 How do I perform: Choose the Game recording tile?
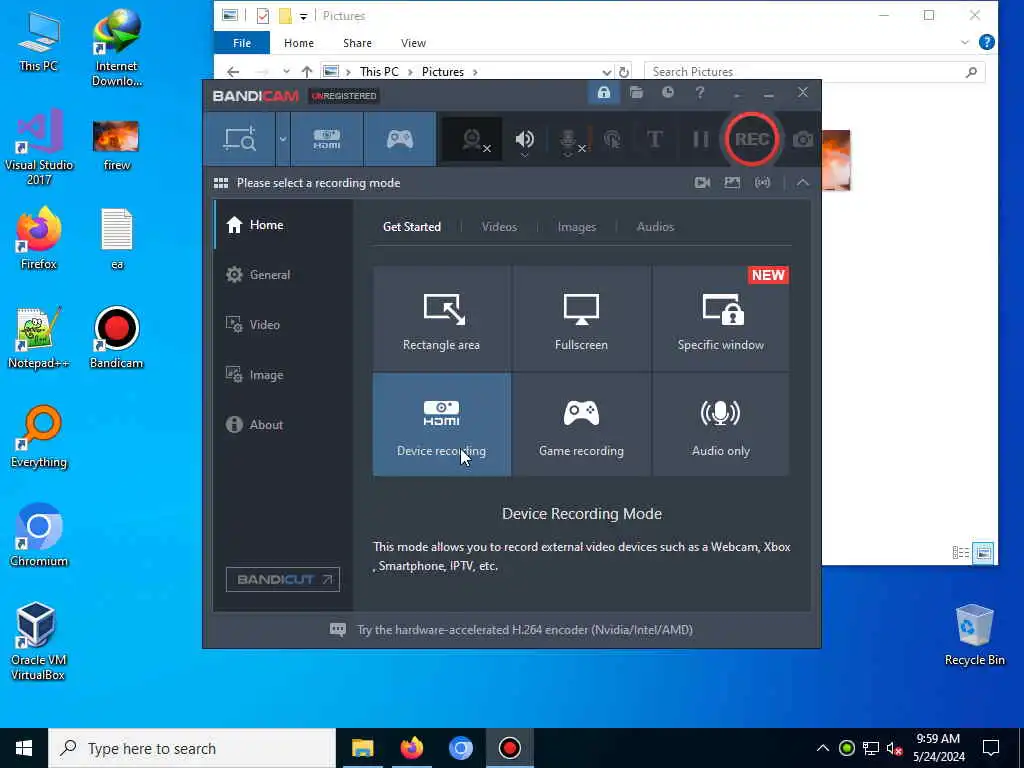point(581,424)
